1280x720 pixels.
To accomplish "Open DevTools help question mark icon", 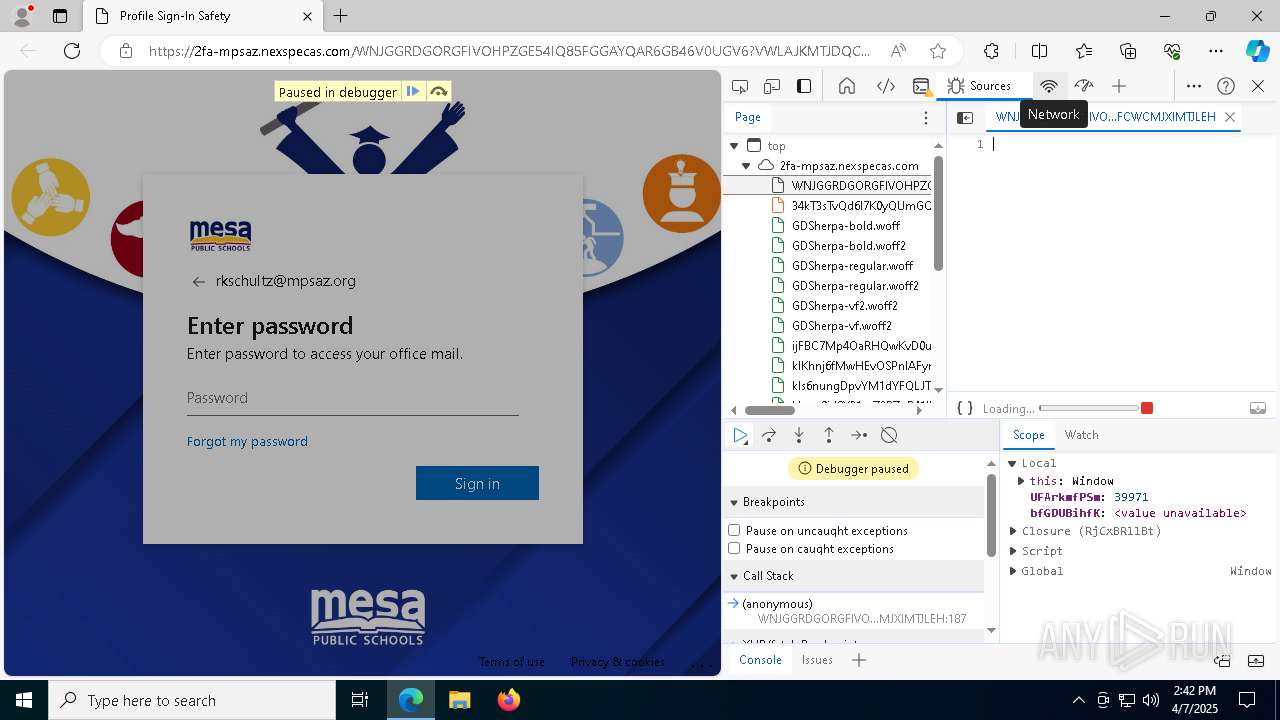I will [x=1226, y=86].
